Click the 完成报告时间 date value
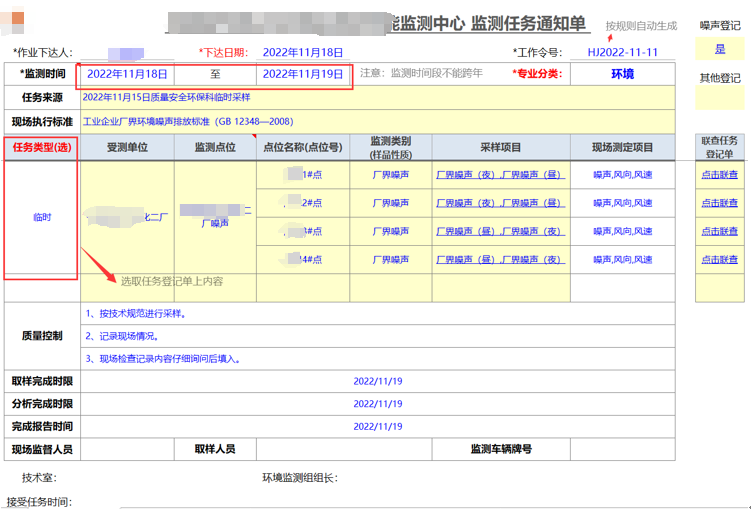This screenshot has width=751, height=512. (x=377, y=427)
